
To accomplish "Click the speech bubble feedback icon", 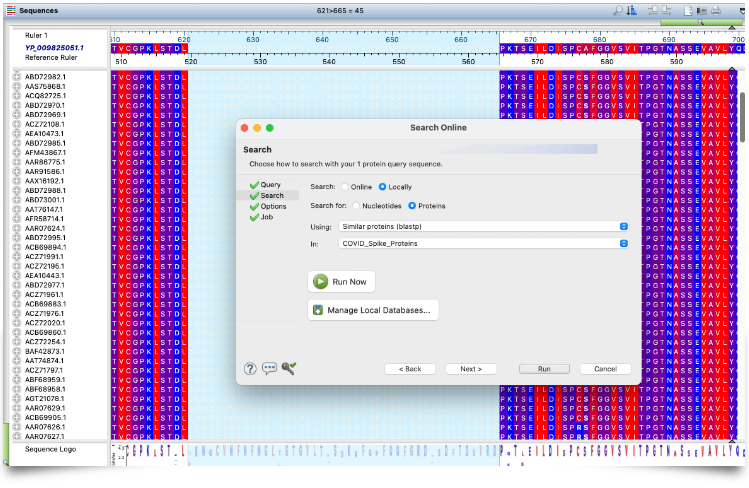I will pos(269,368).
